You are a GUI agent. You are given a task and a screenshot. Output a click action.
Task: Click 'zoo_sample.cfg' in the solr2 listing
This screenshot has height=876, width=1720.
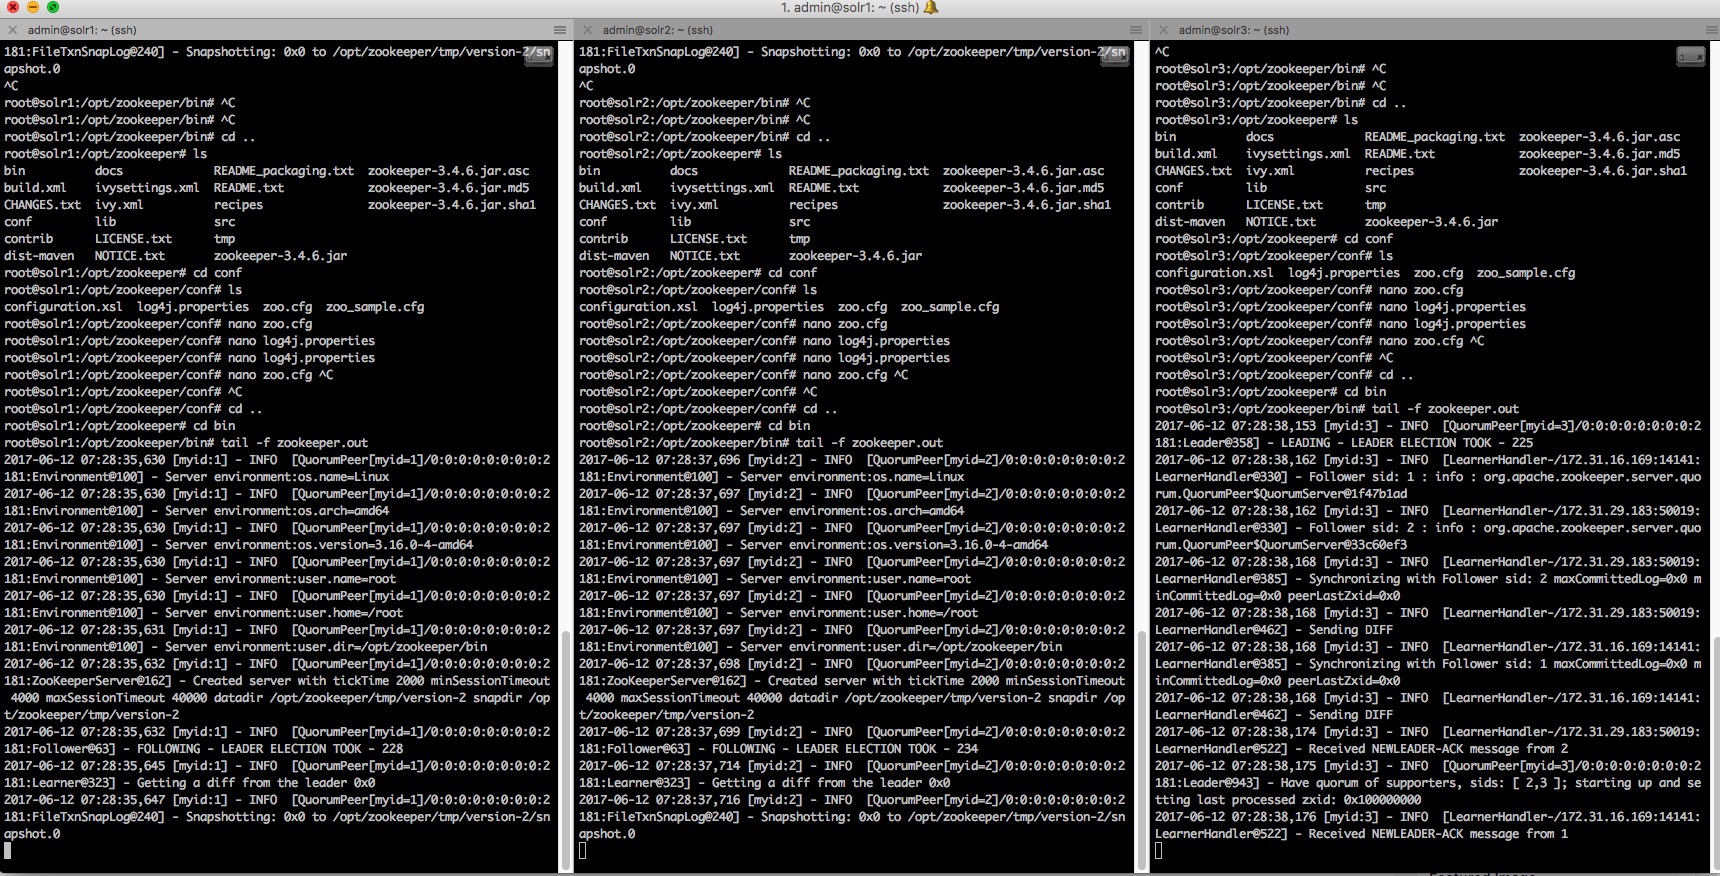[950, 307]
